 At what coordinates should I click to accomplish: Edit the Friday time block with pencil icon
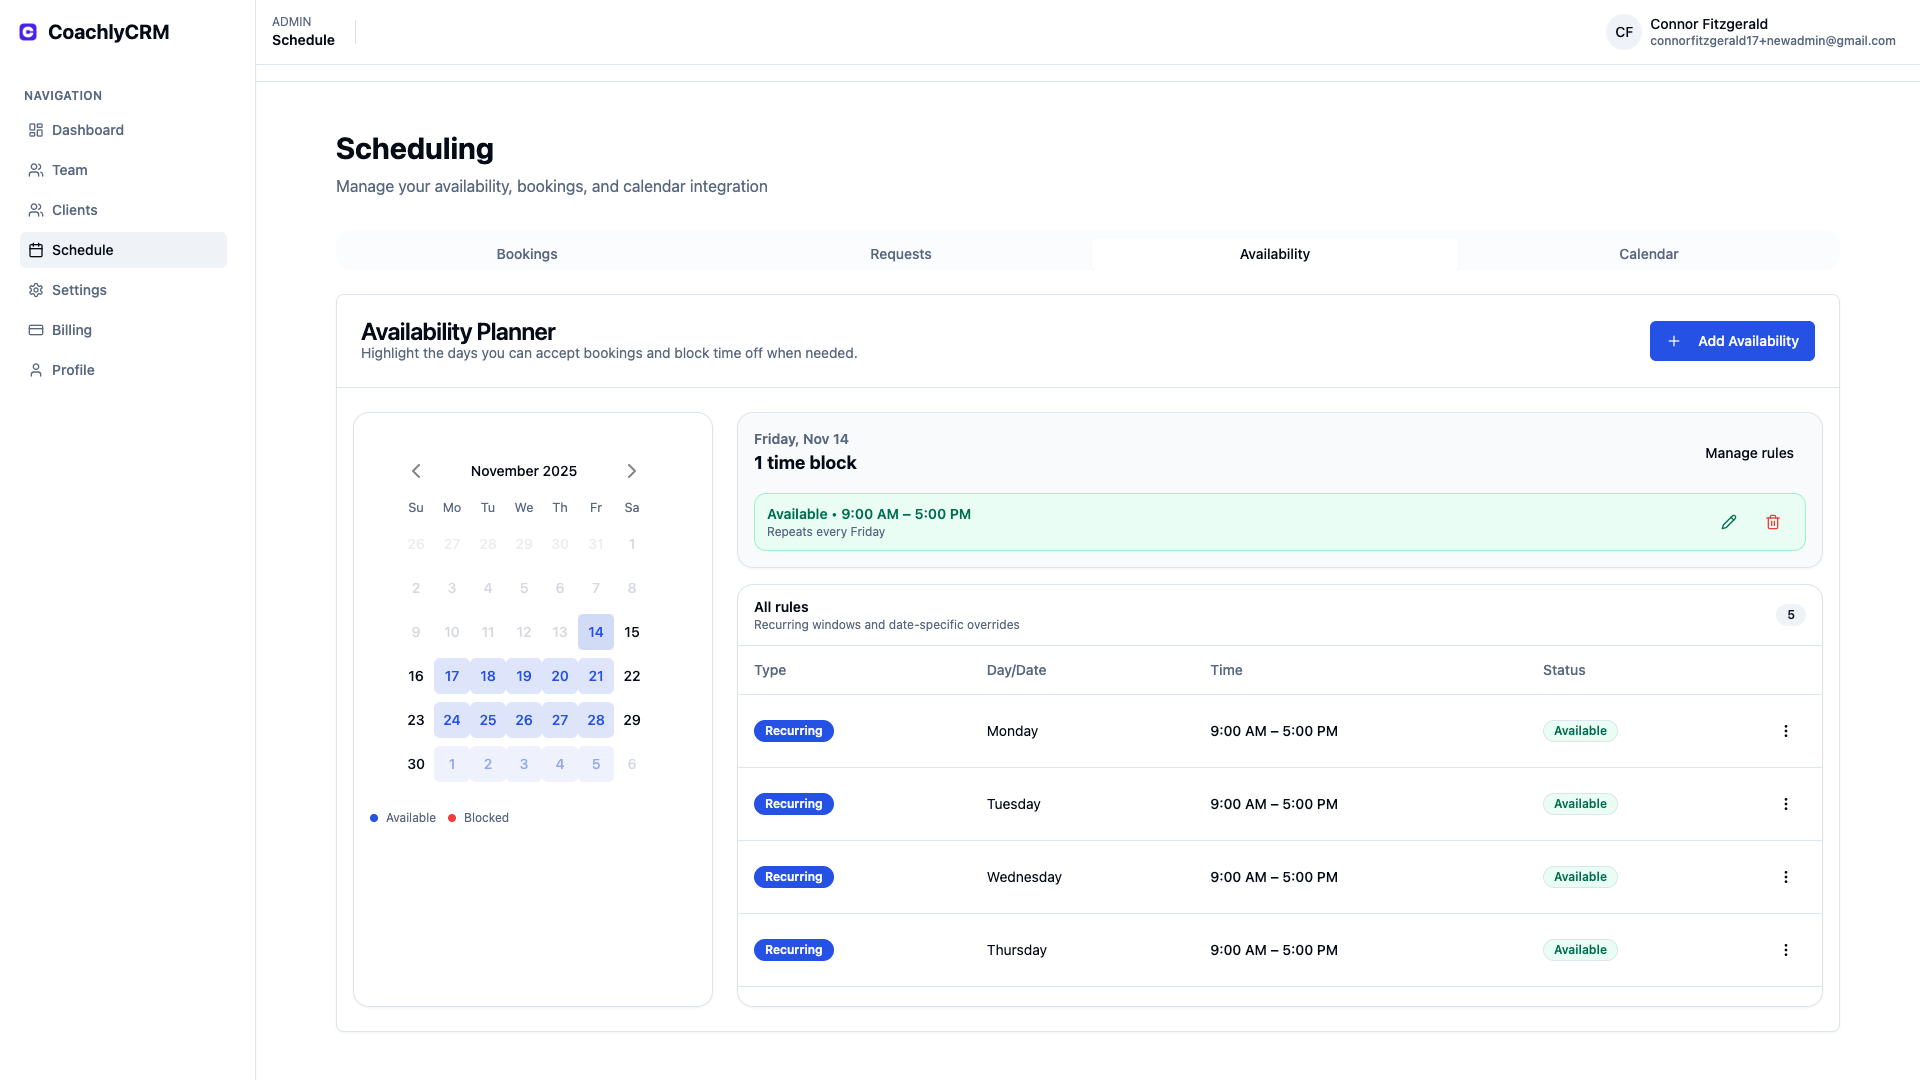[x=1730, y=522]
